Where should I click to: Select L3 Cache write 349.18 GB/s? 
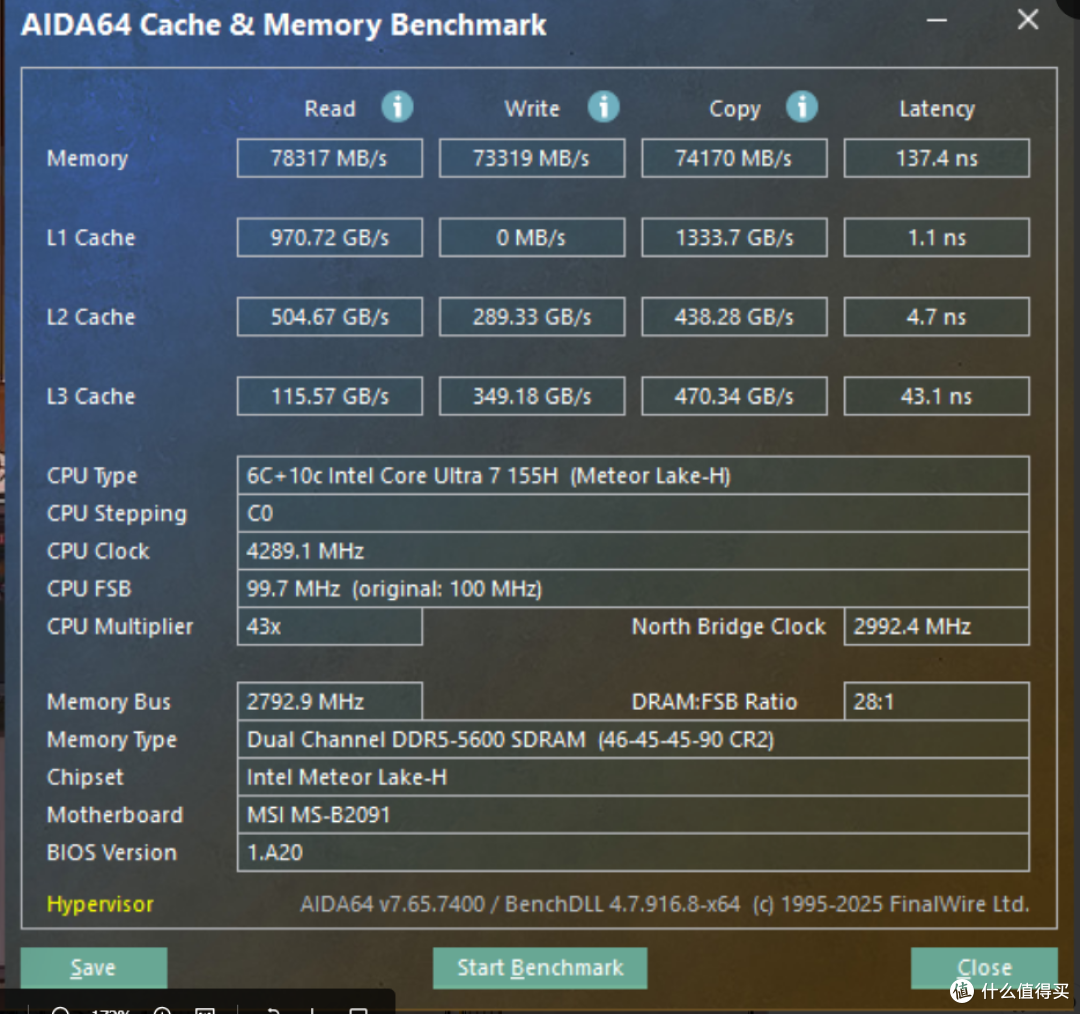(532, 396)
